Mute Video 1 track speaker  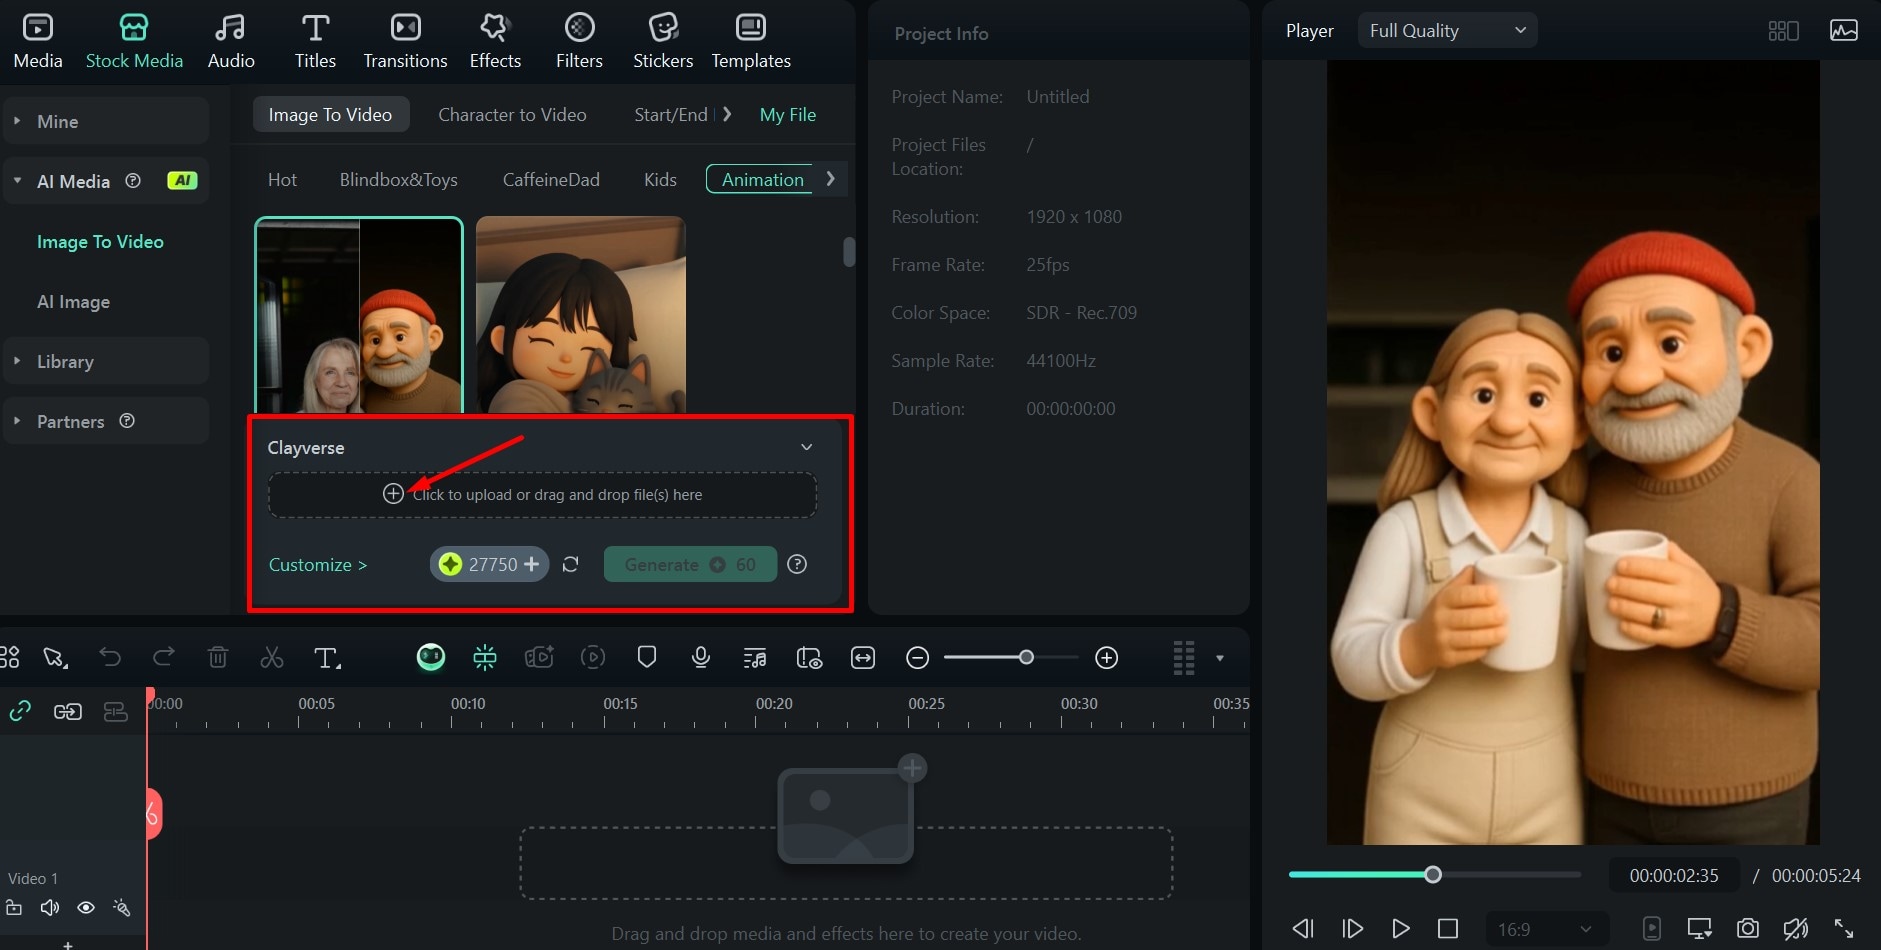tap(49, 908)
